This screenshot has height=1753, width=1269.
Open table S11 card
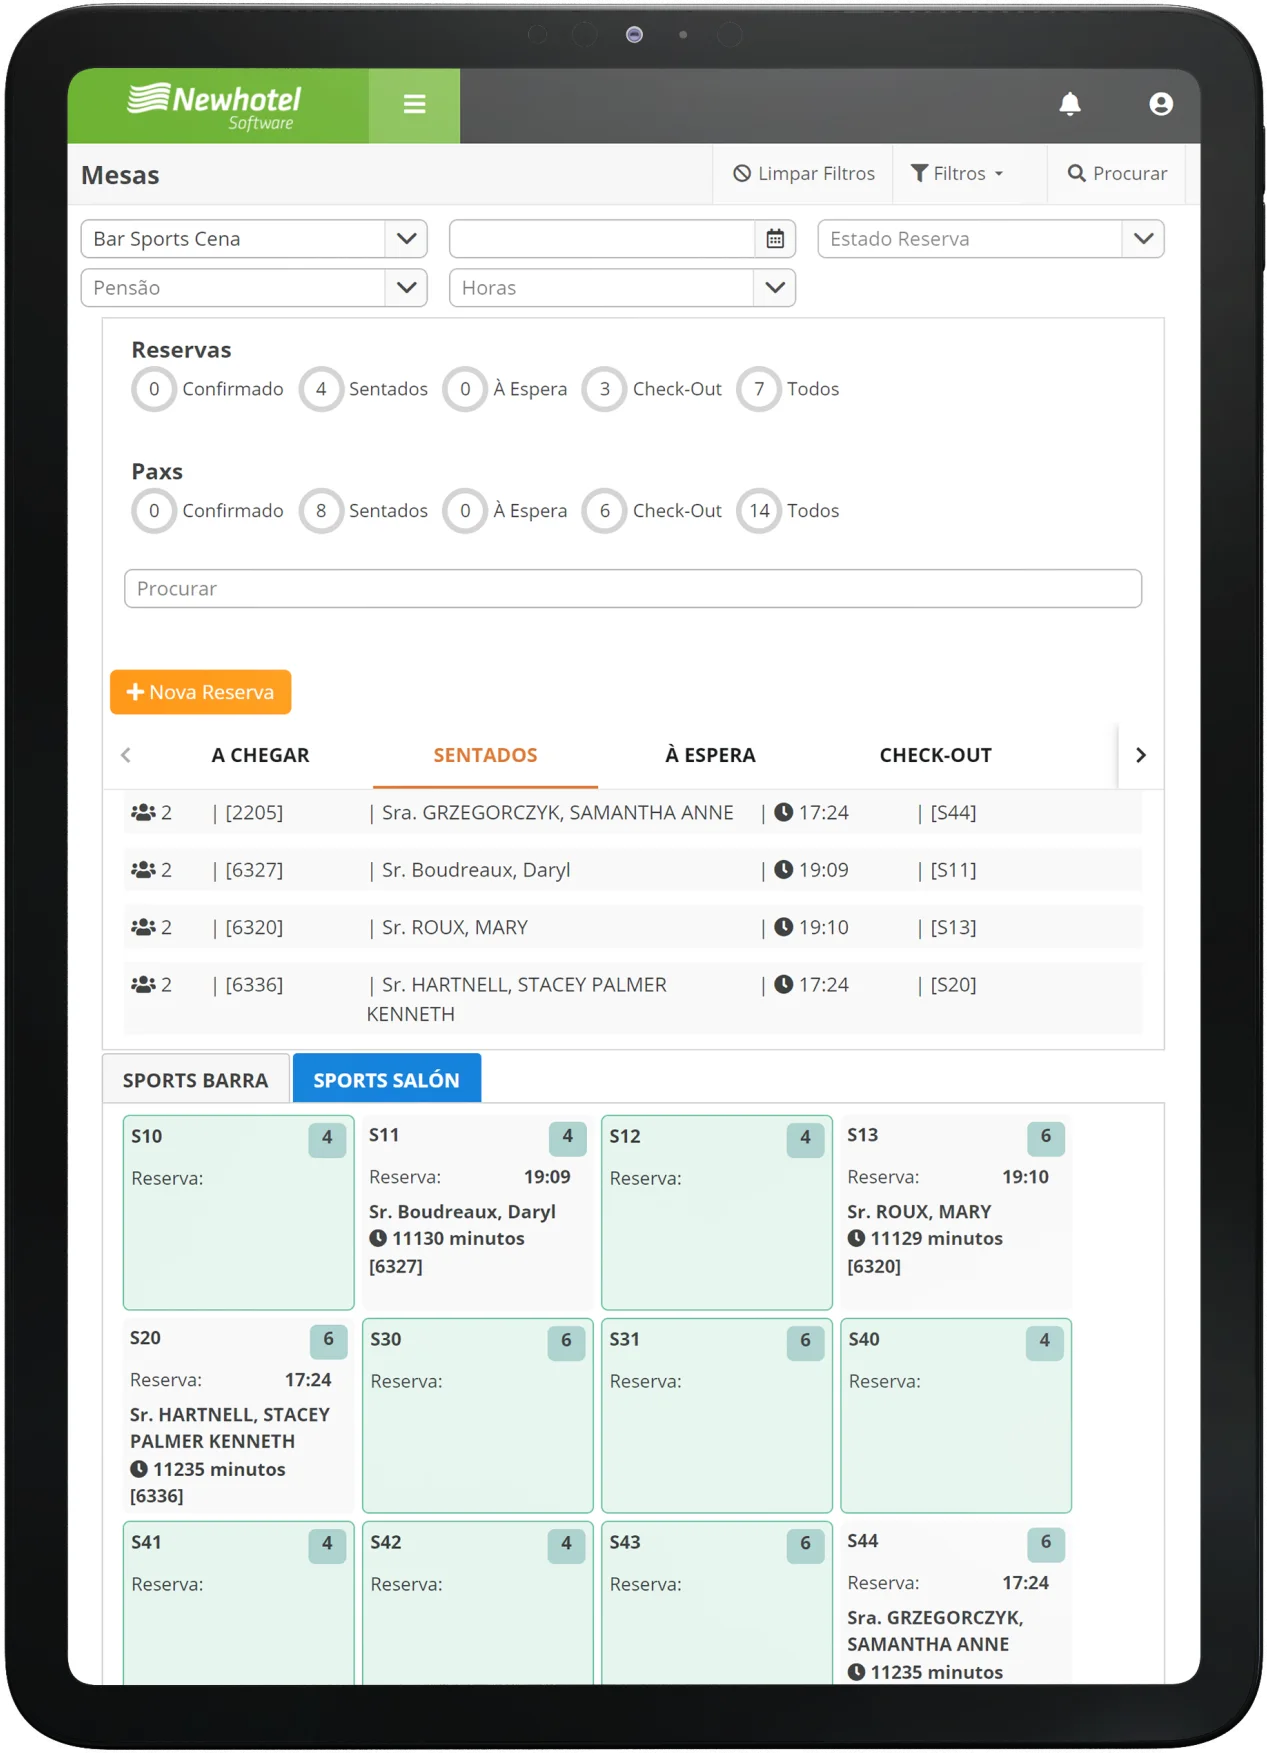(x=478, y=1213)
